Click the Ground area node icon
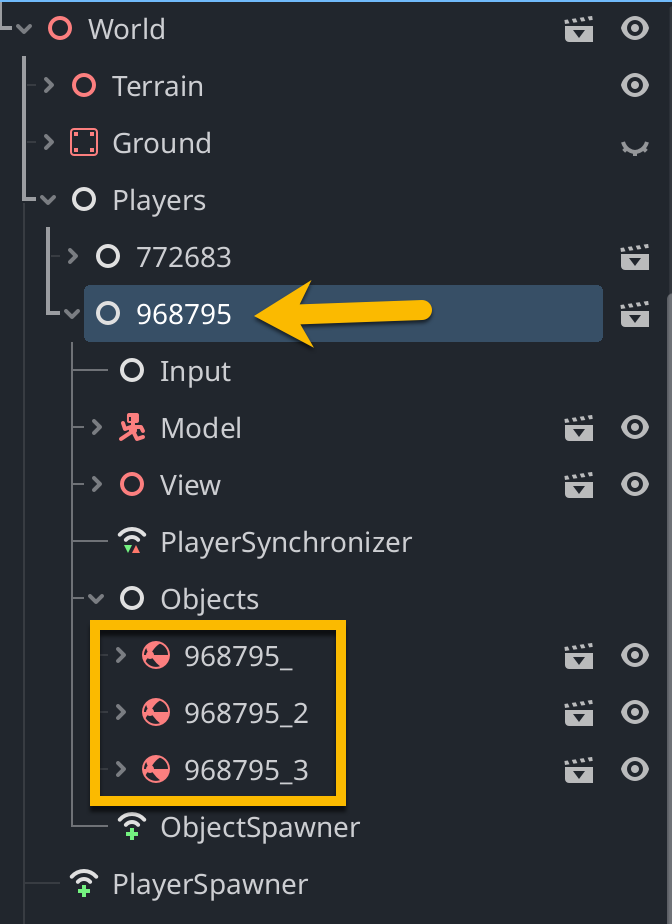 point(84,143)
